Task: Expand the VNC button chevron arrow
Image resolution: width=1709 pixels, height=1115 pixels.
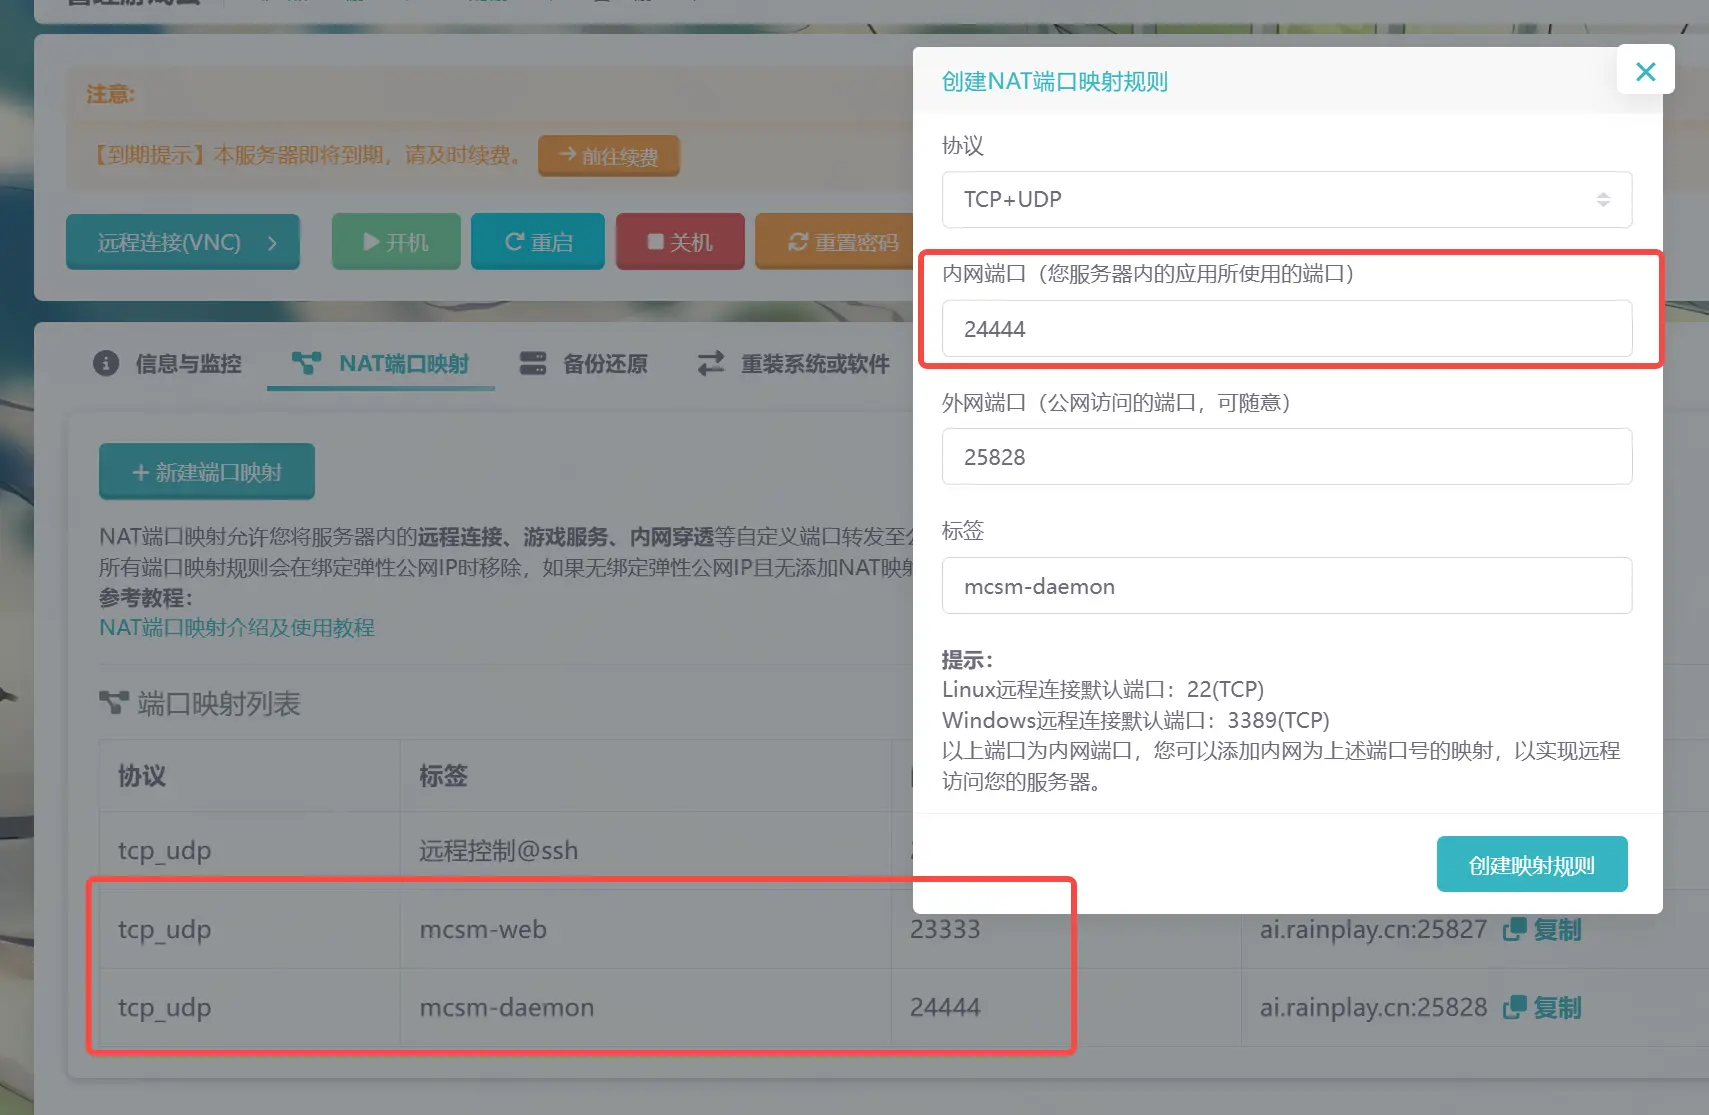Action: (x=272, y=242)
